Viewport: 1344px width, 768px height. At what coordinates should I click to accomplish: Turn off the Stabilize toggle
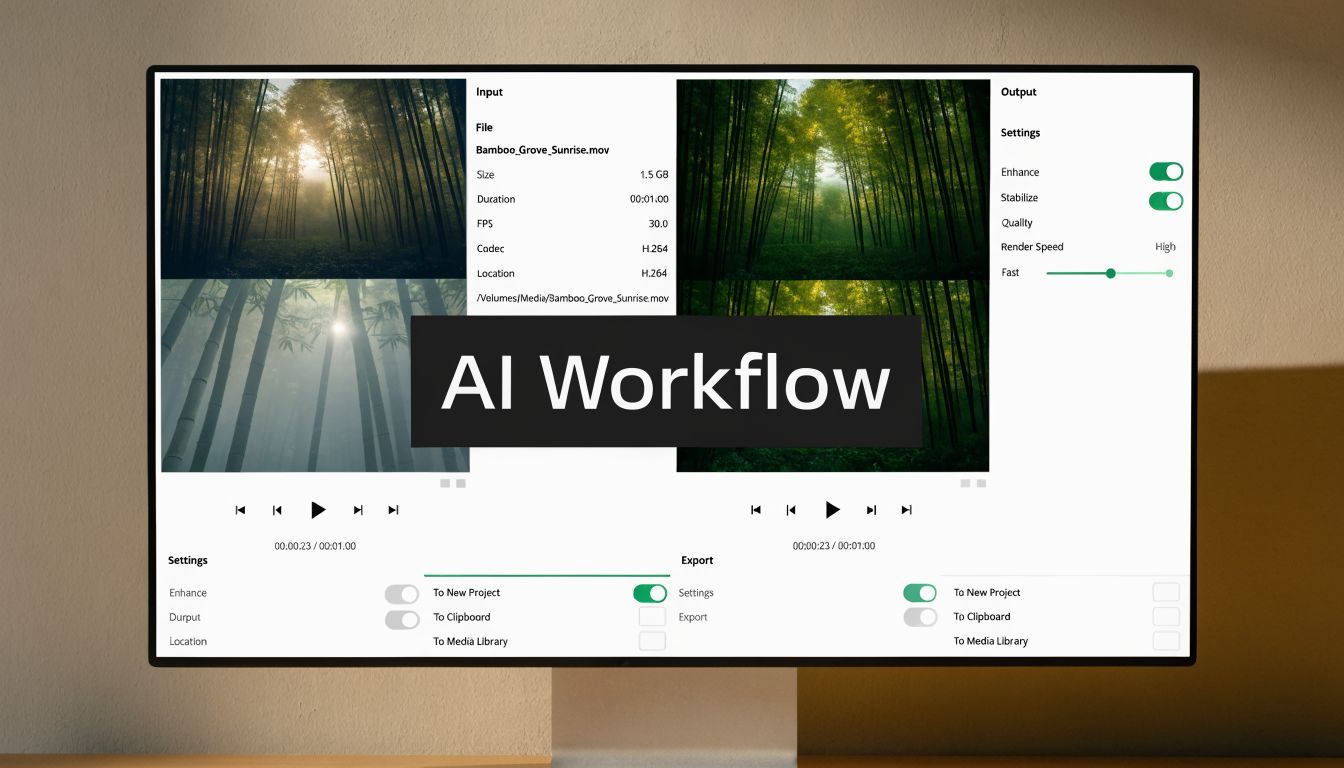pos(1166,200)
